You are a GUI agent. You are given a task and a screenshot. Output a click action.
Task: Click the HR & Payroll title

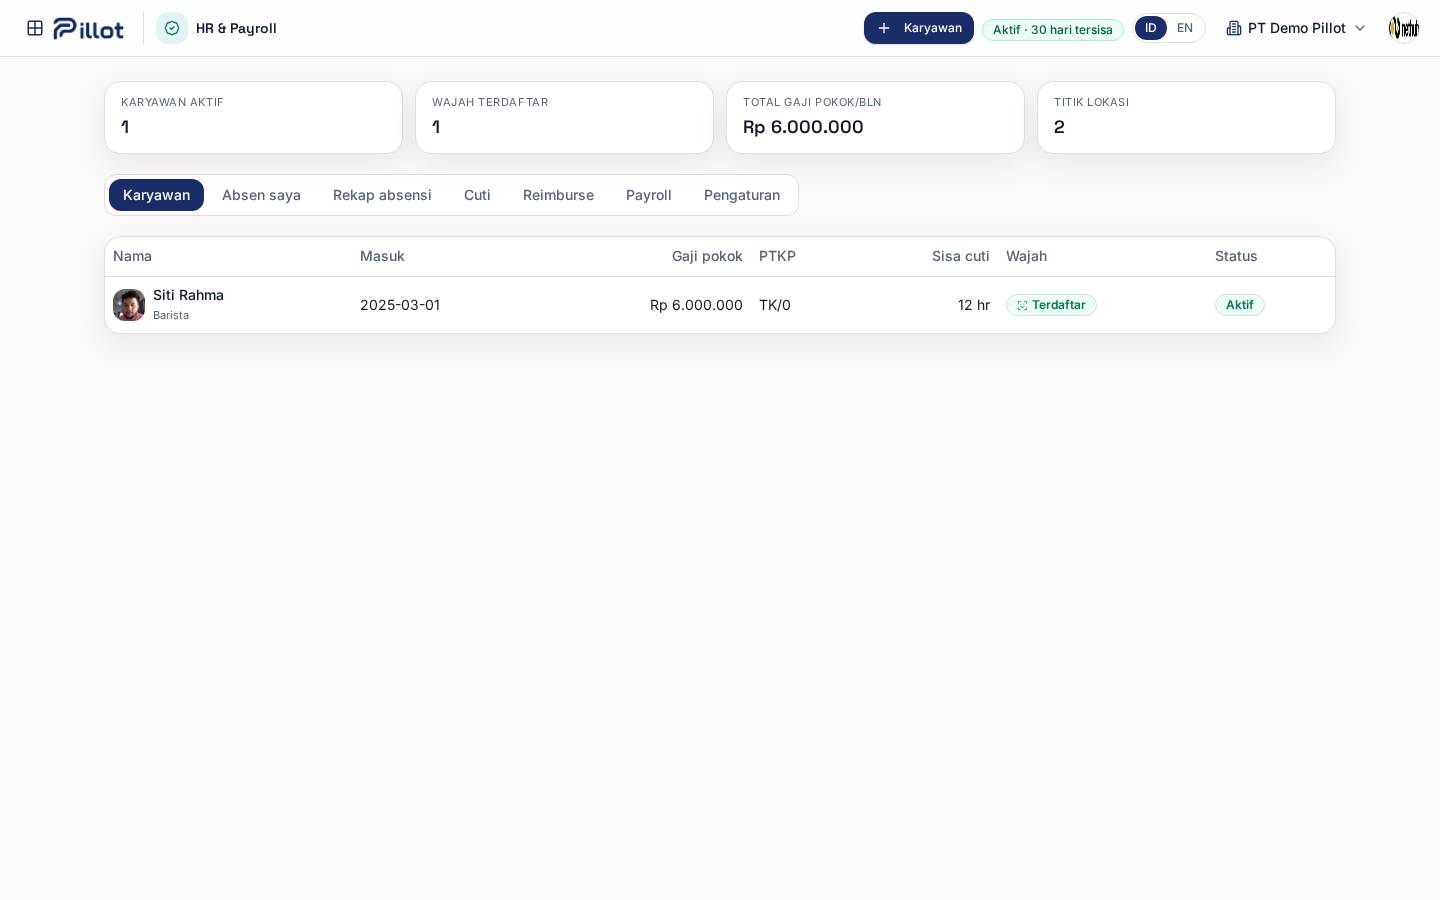pyautogui.click(x=236, y=28)
